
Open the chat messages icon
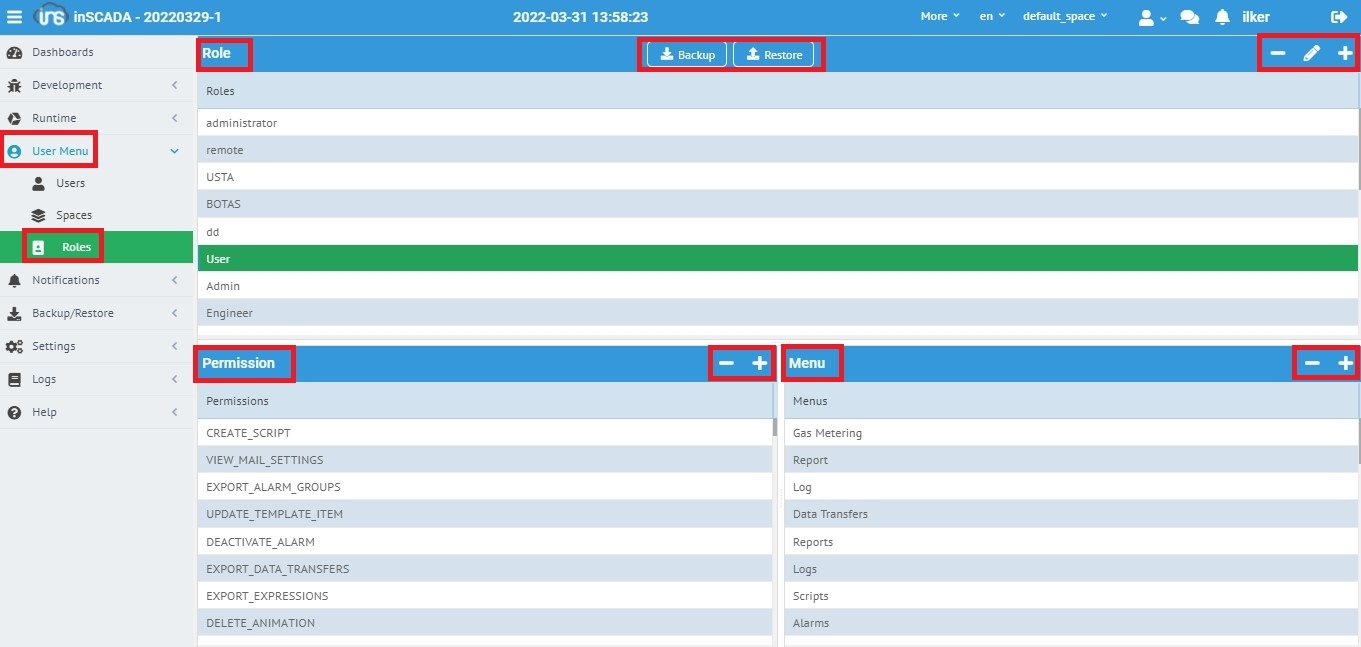pyautogui.click(x=1189, y=17)
